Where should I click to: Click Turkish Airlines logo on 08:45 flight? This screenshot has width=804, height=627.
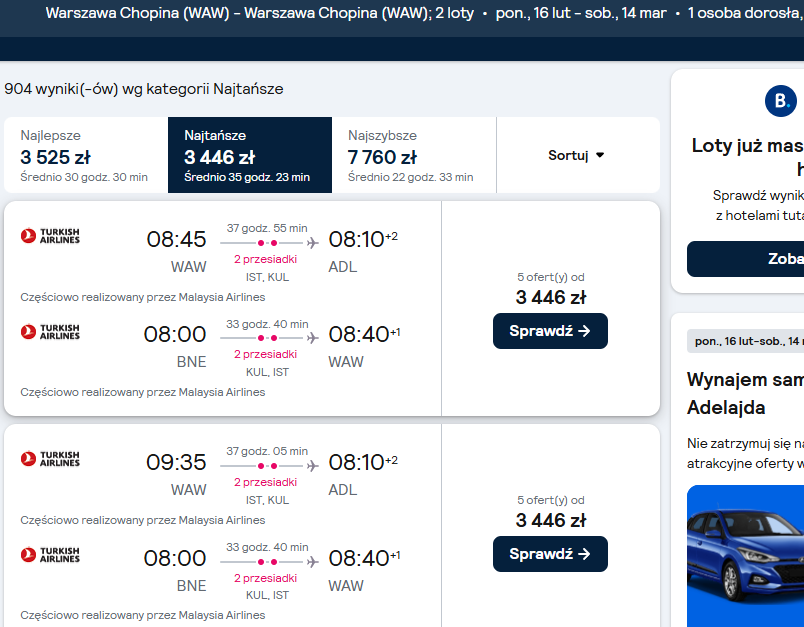point(50,236)
